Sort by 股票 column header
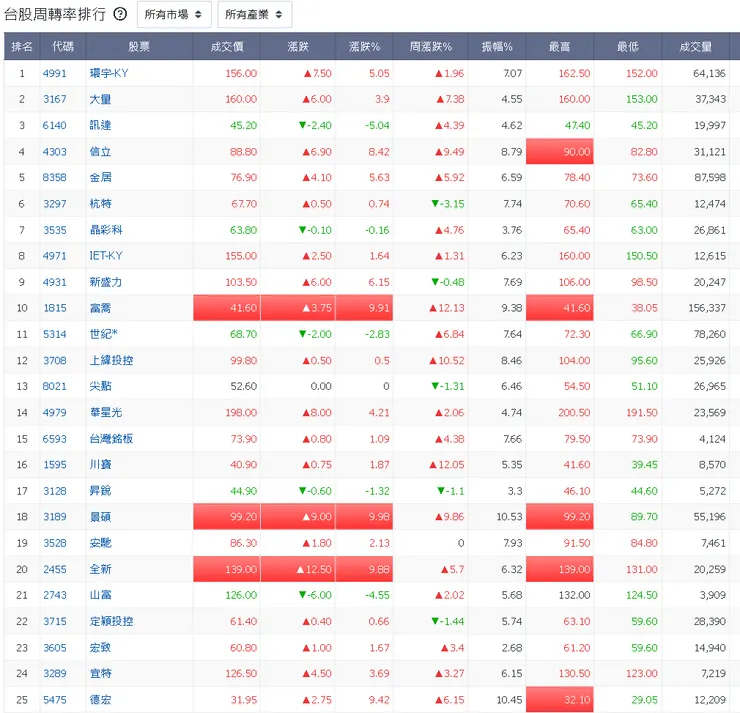This screenshot has height=713, width=740. point(139,46)
